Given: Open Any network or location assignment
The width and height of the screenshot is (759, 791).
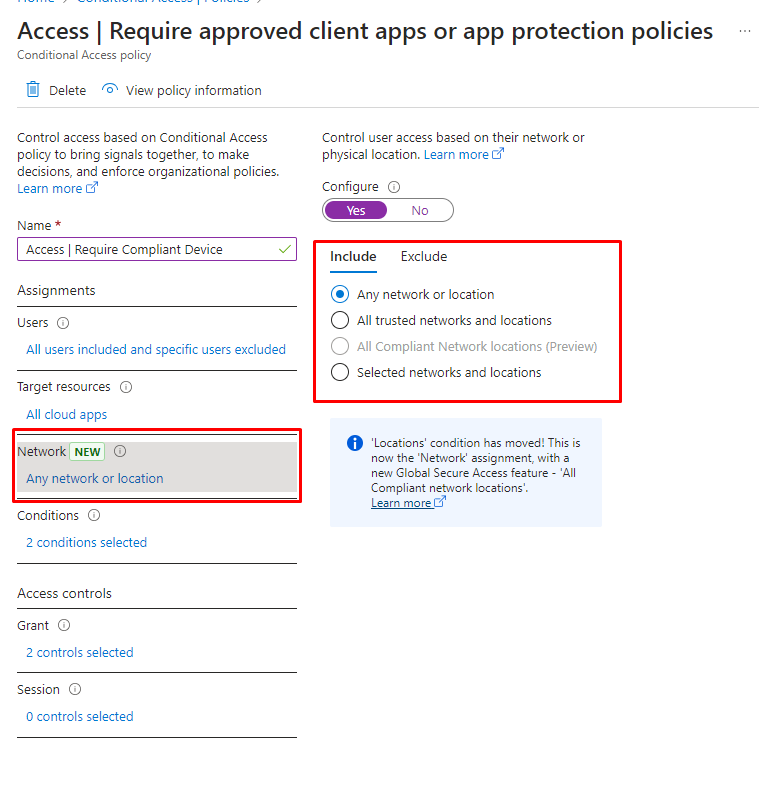Looking at the screenshot, I should (95, 478).
